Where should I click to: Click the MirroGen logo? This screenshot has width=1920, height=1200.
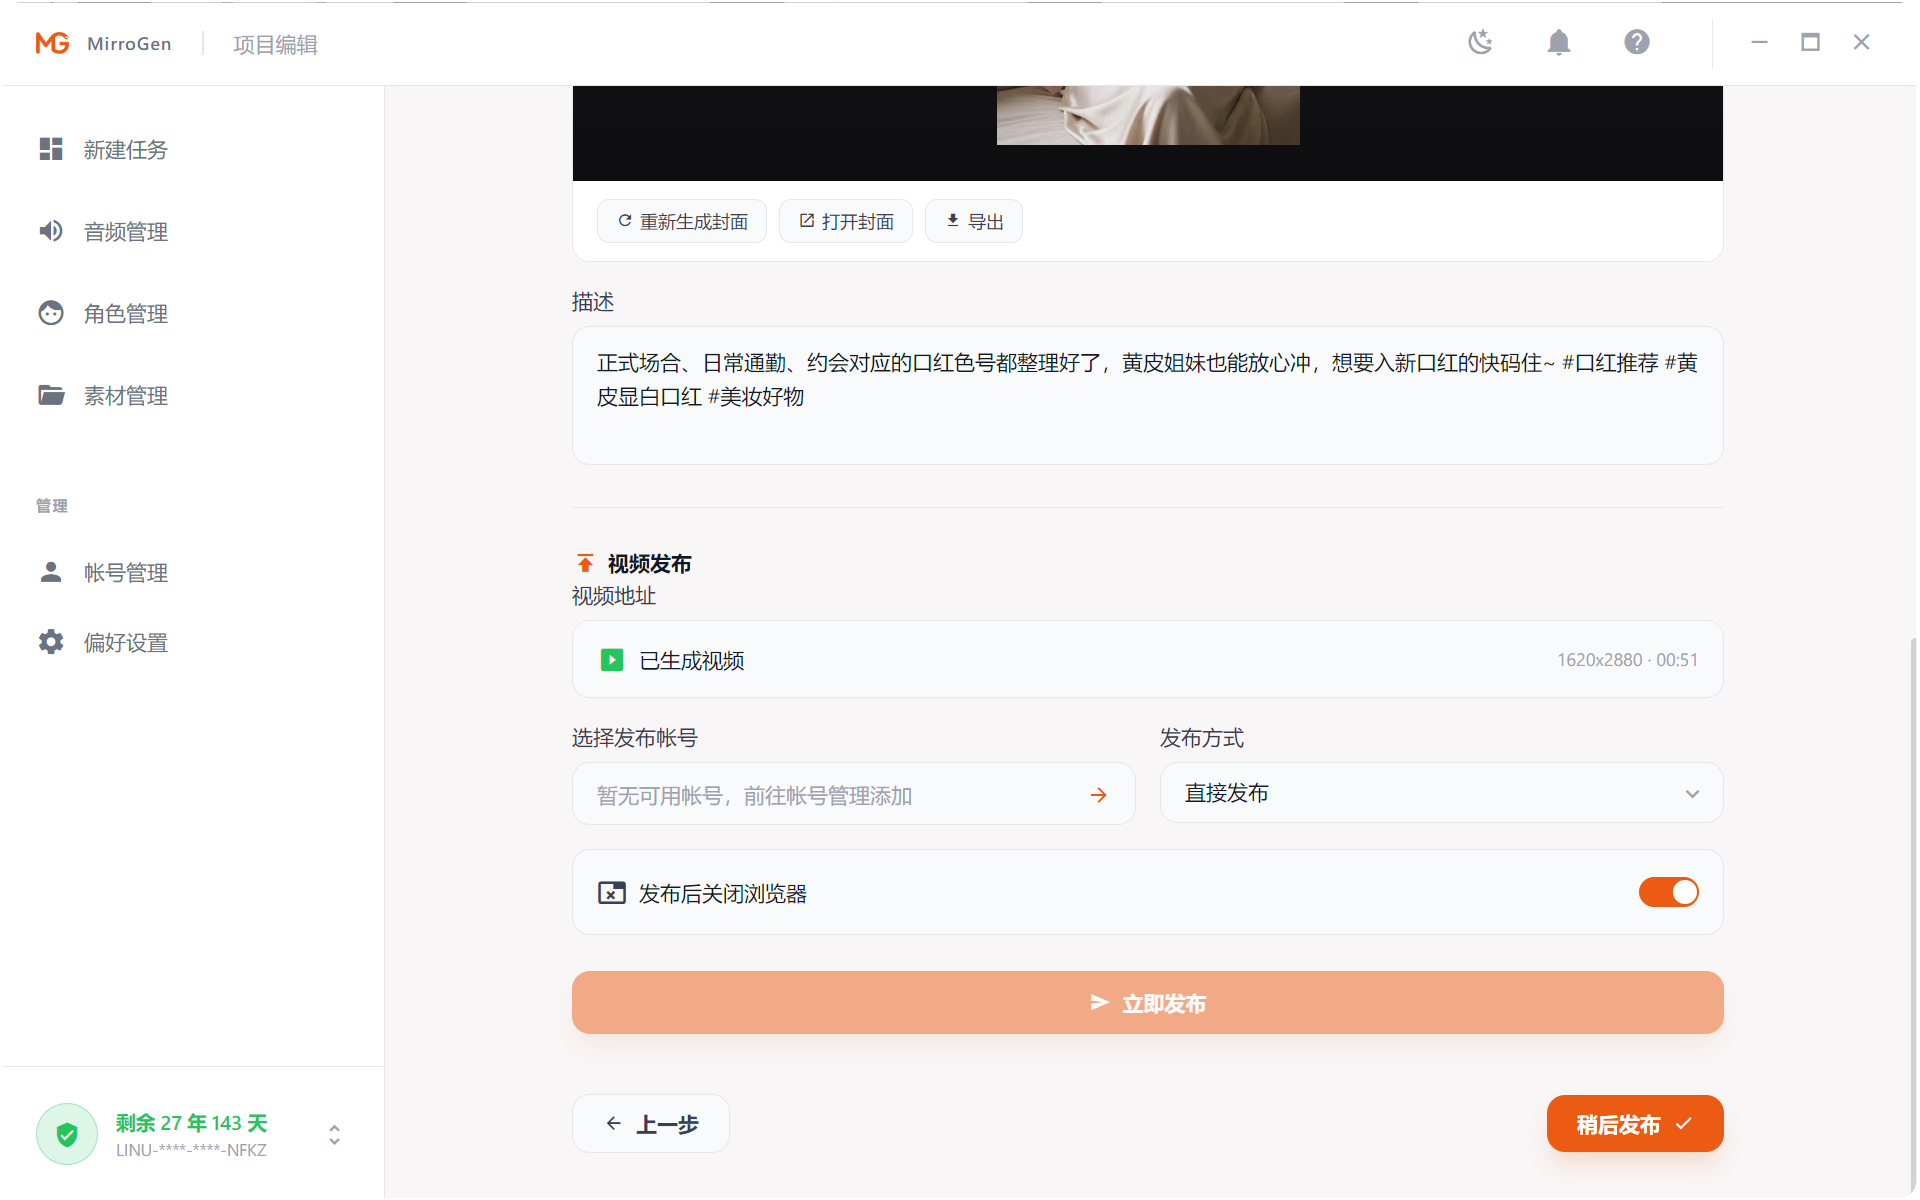[103, 43]
